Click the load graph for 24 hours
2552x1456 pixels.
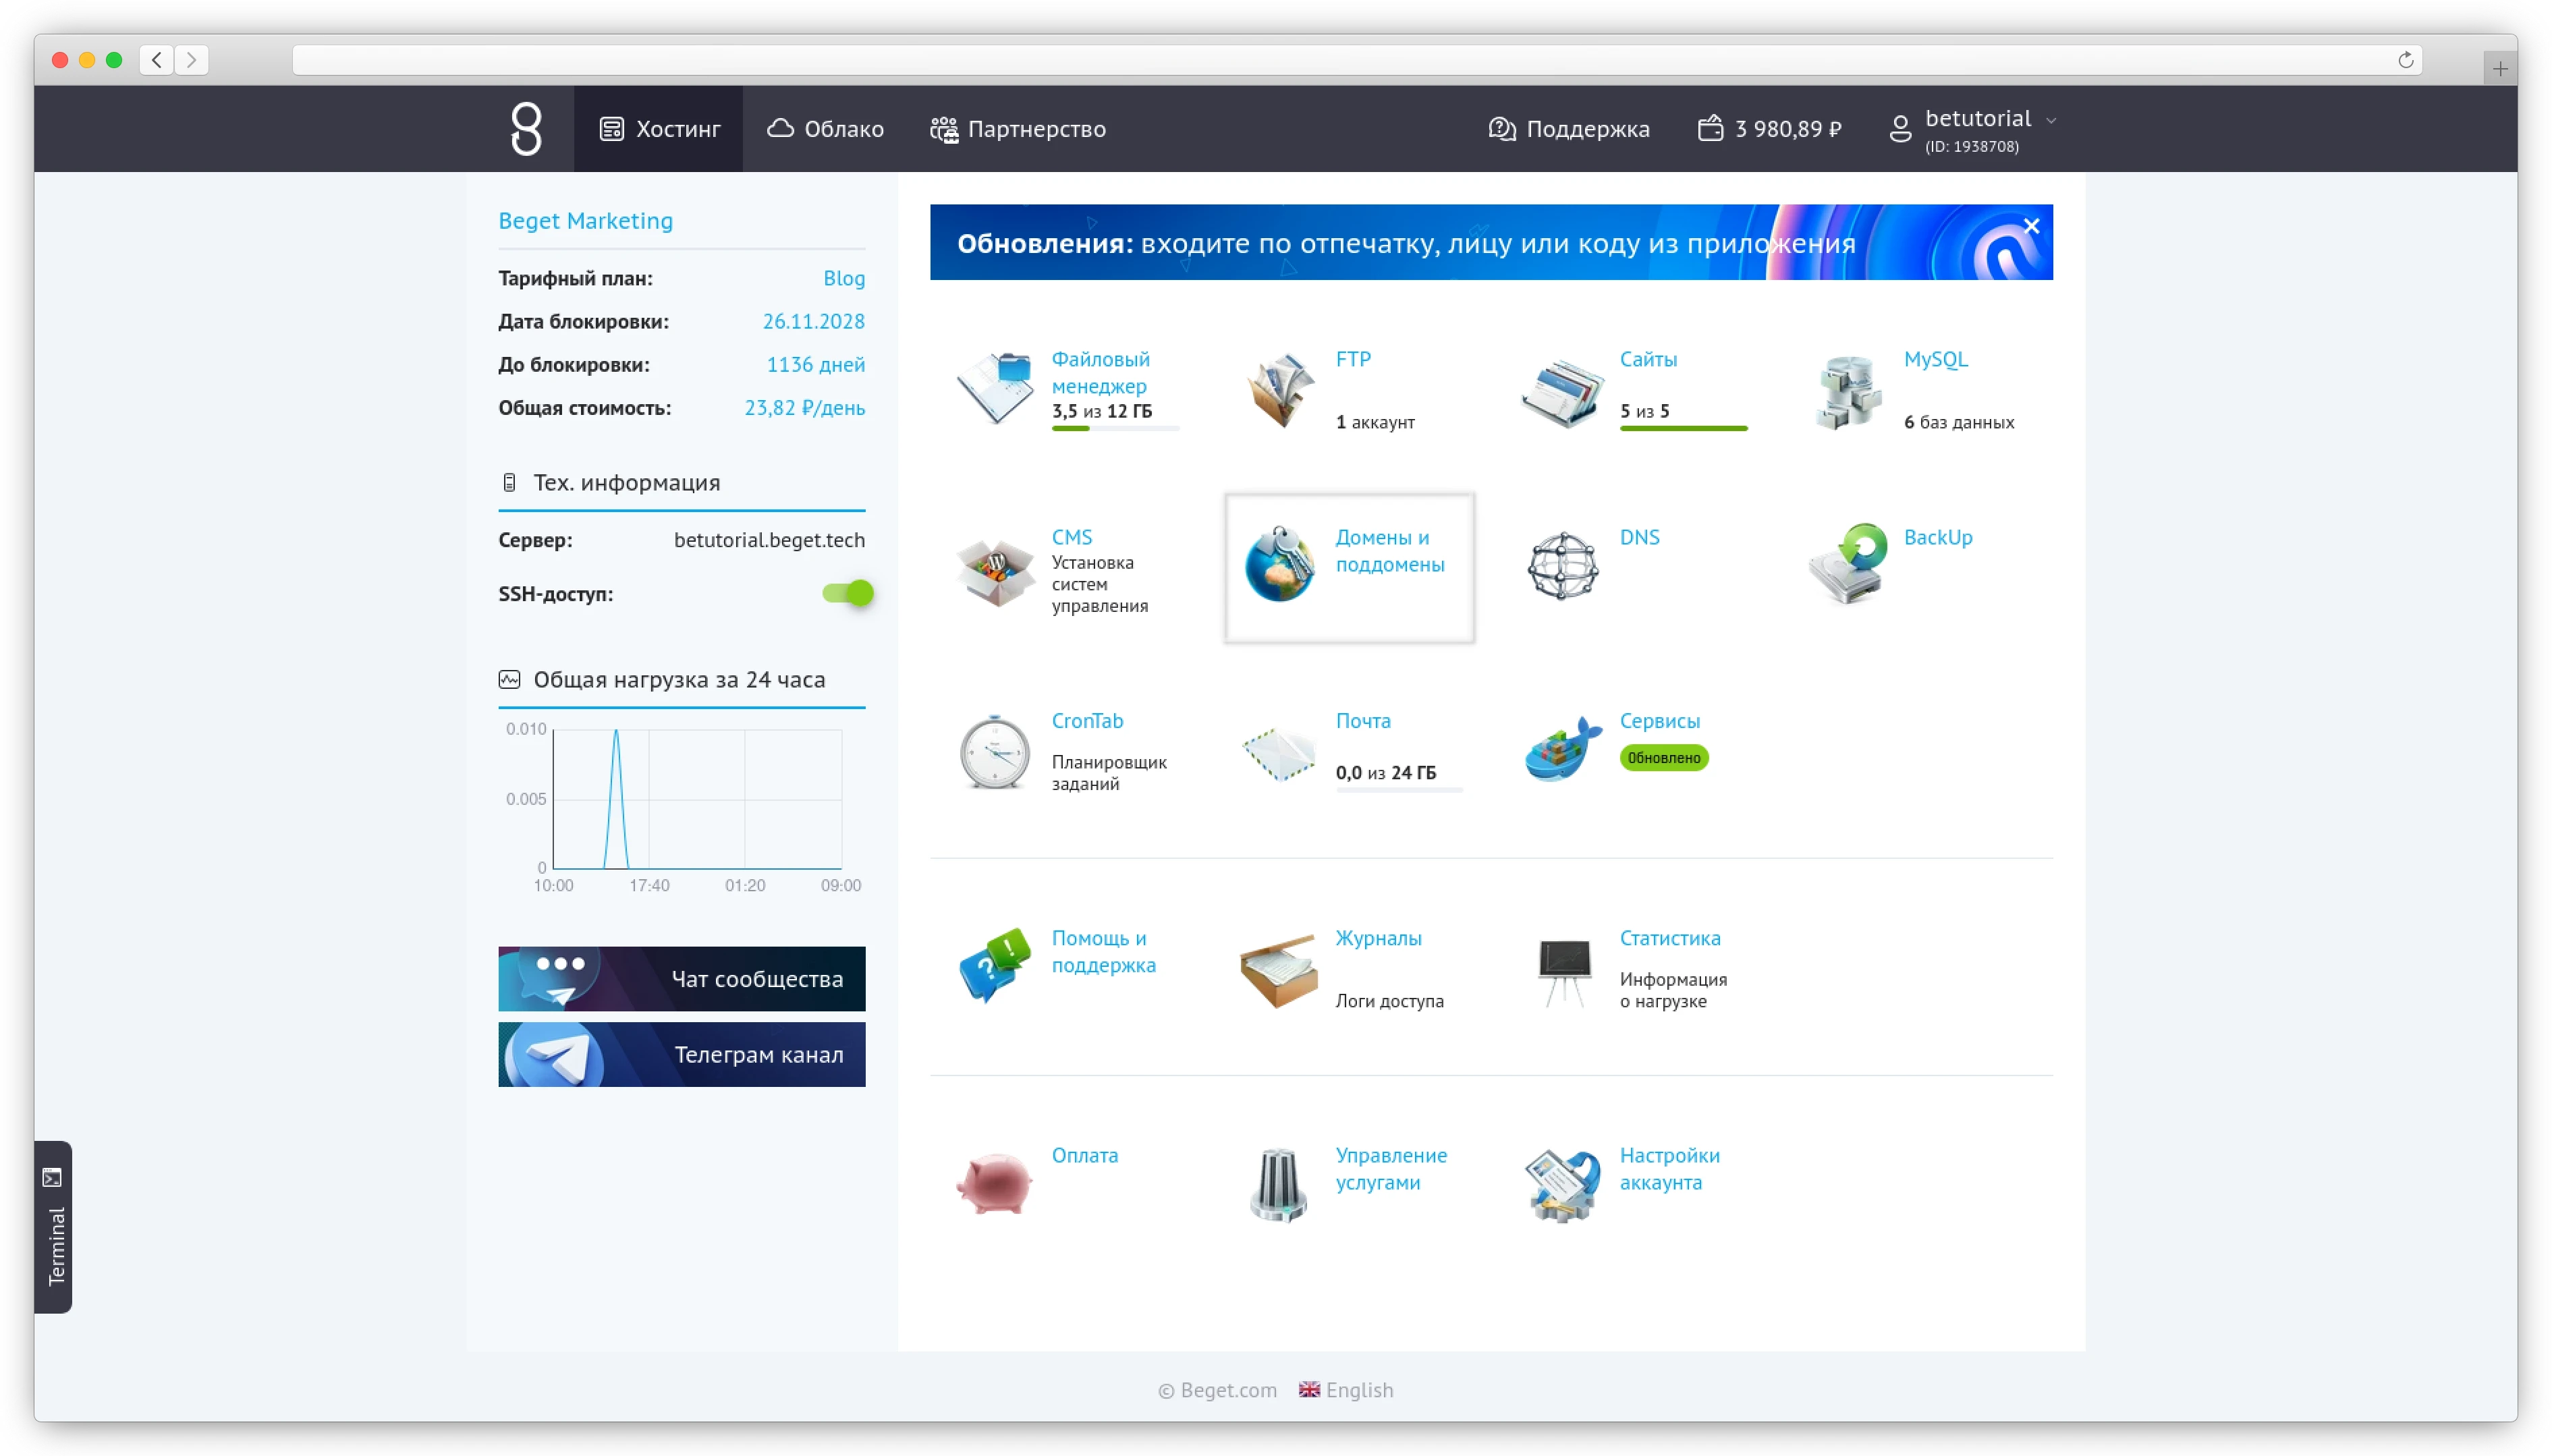(696, 799)
